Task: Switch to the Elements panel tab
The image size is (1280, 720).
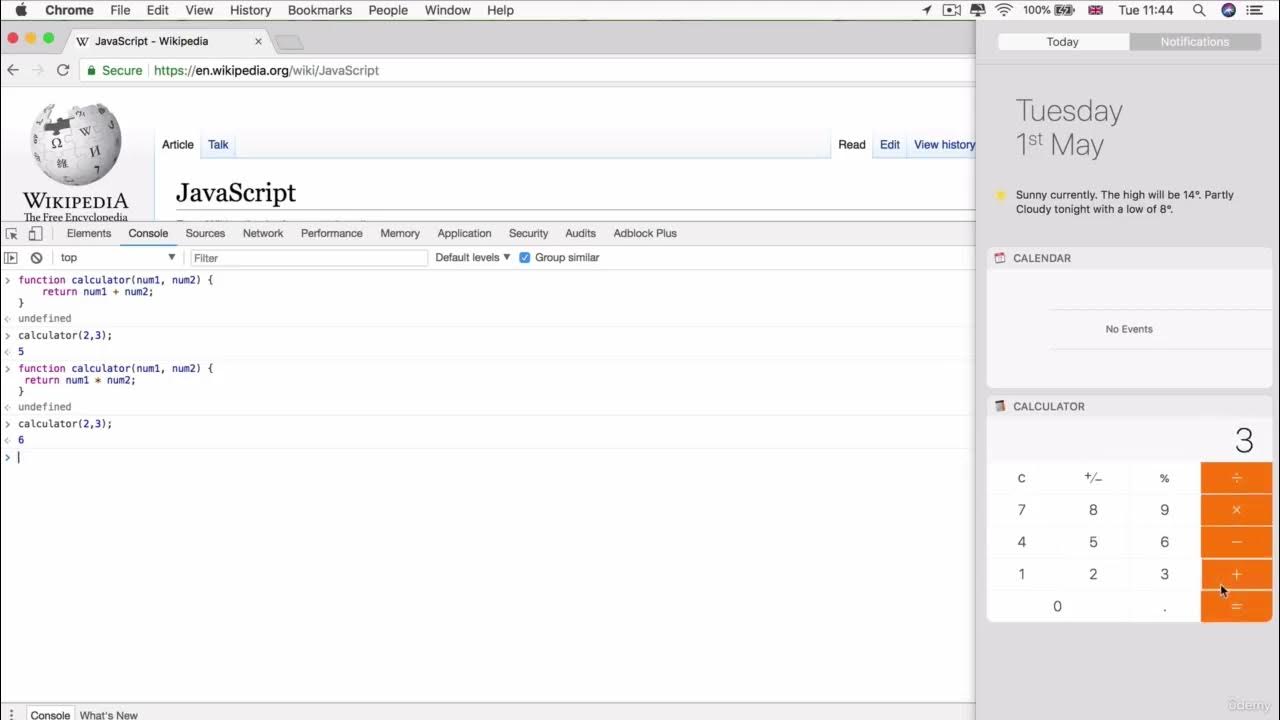Action: tap(89, 233)
